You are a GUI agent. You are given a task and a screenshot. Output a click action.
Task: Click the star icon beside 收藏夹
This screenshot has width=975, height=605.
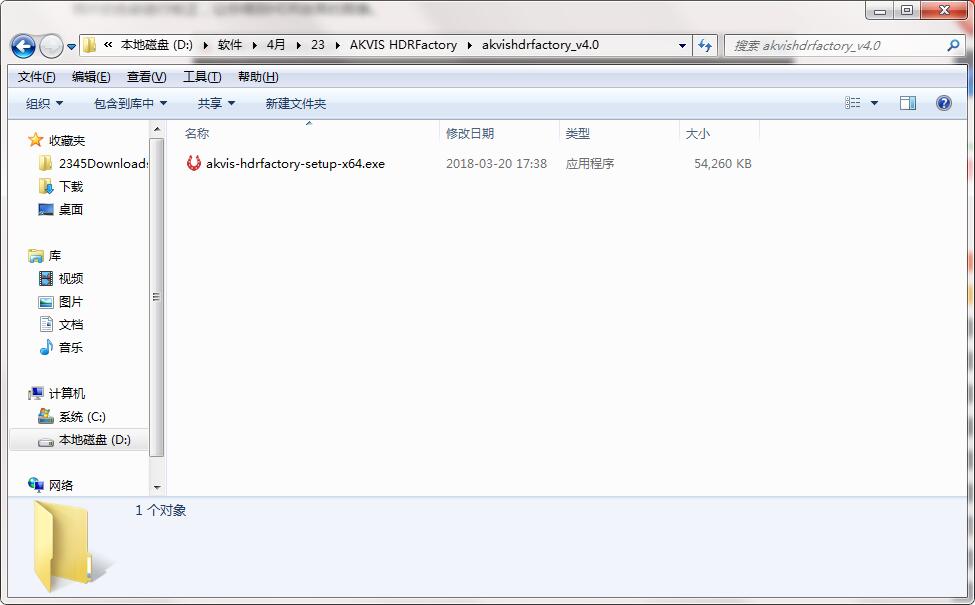35,140
